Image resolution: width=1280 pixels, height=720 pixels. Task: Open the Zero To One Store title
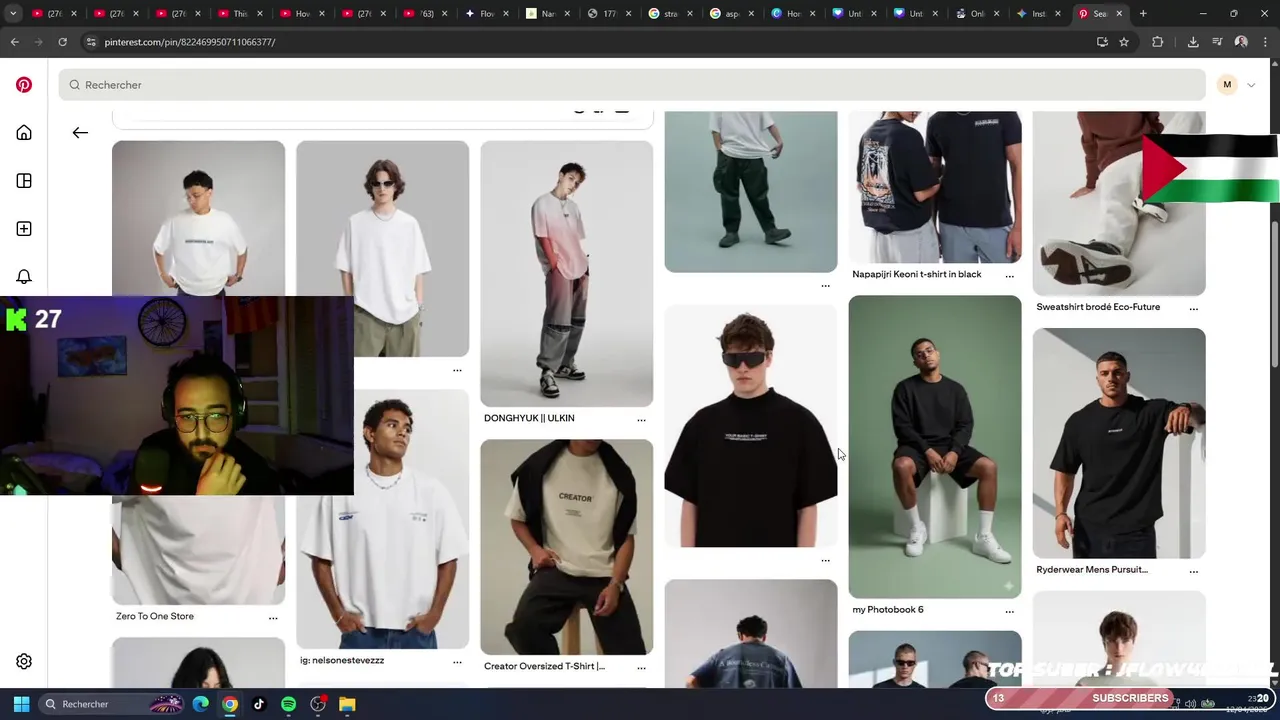click(155, 616)
